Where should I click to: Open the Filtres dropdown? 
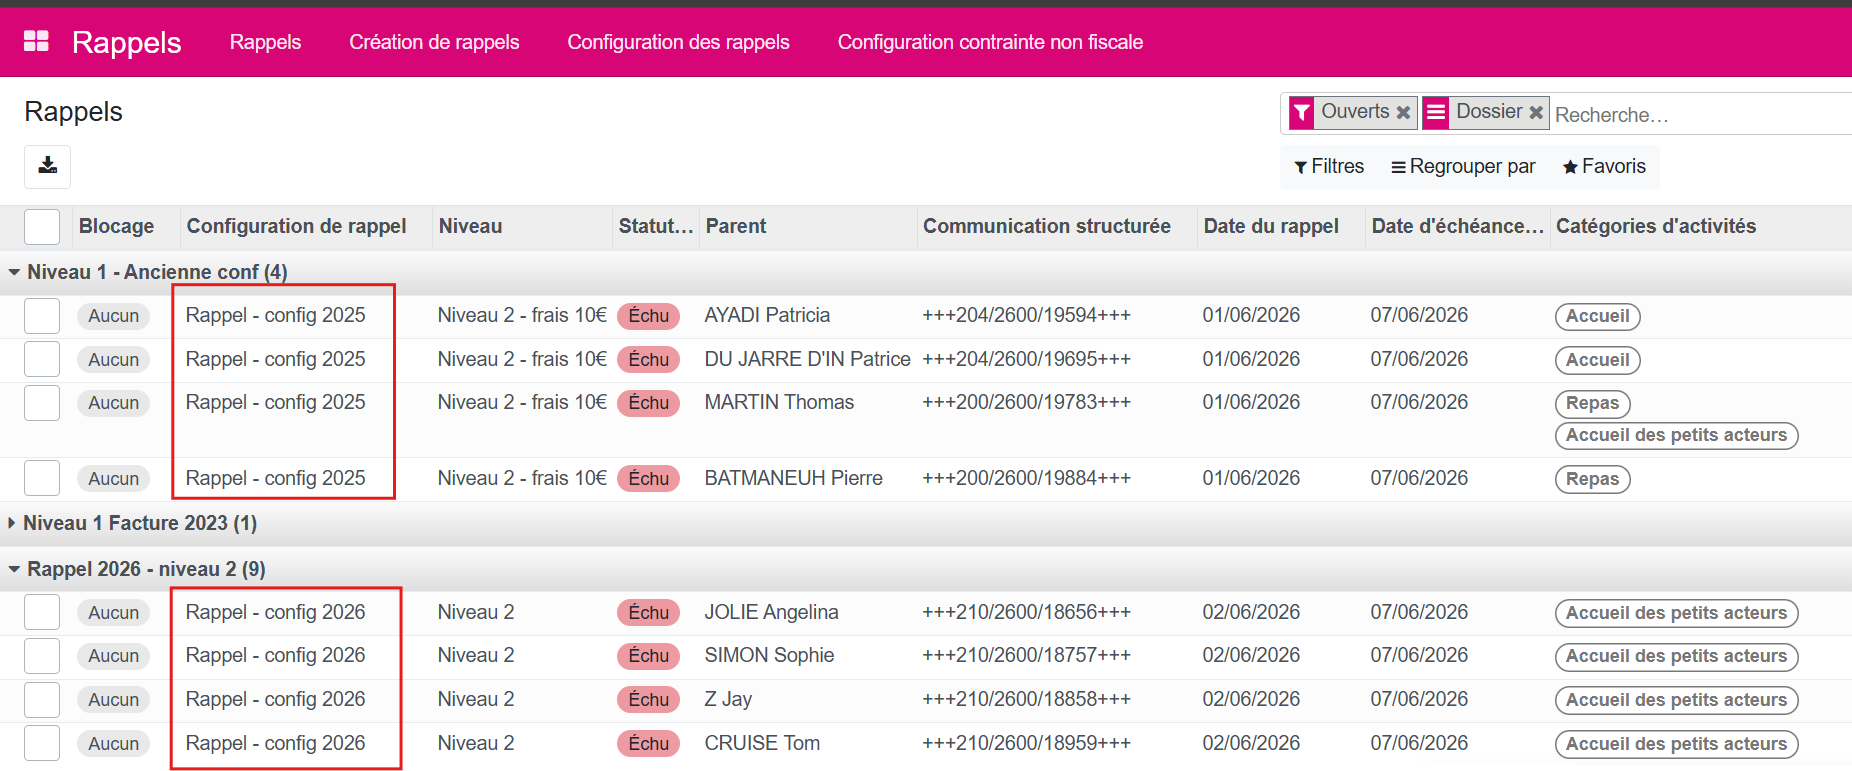click(1329, 166)
